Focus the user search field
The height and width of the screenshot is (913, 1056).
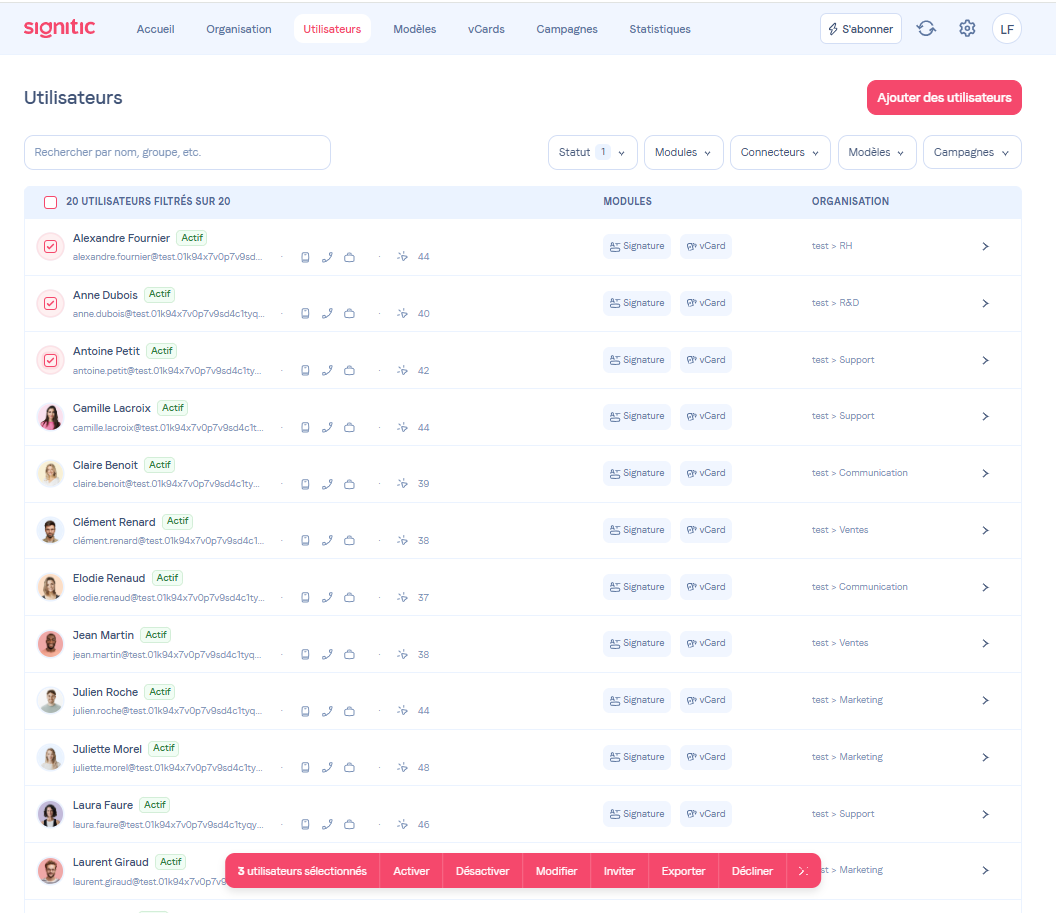tap(177, 153)
